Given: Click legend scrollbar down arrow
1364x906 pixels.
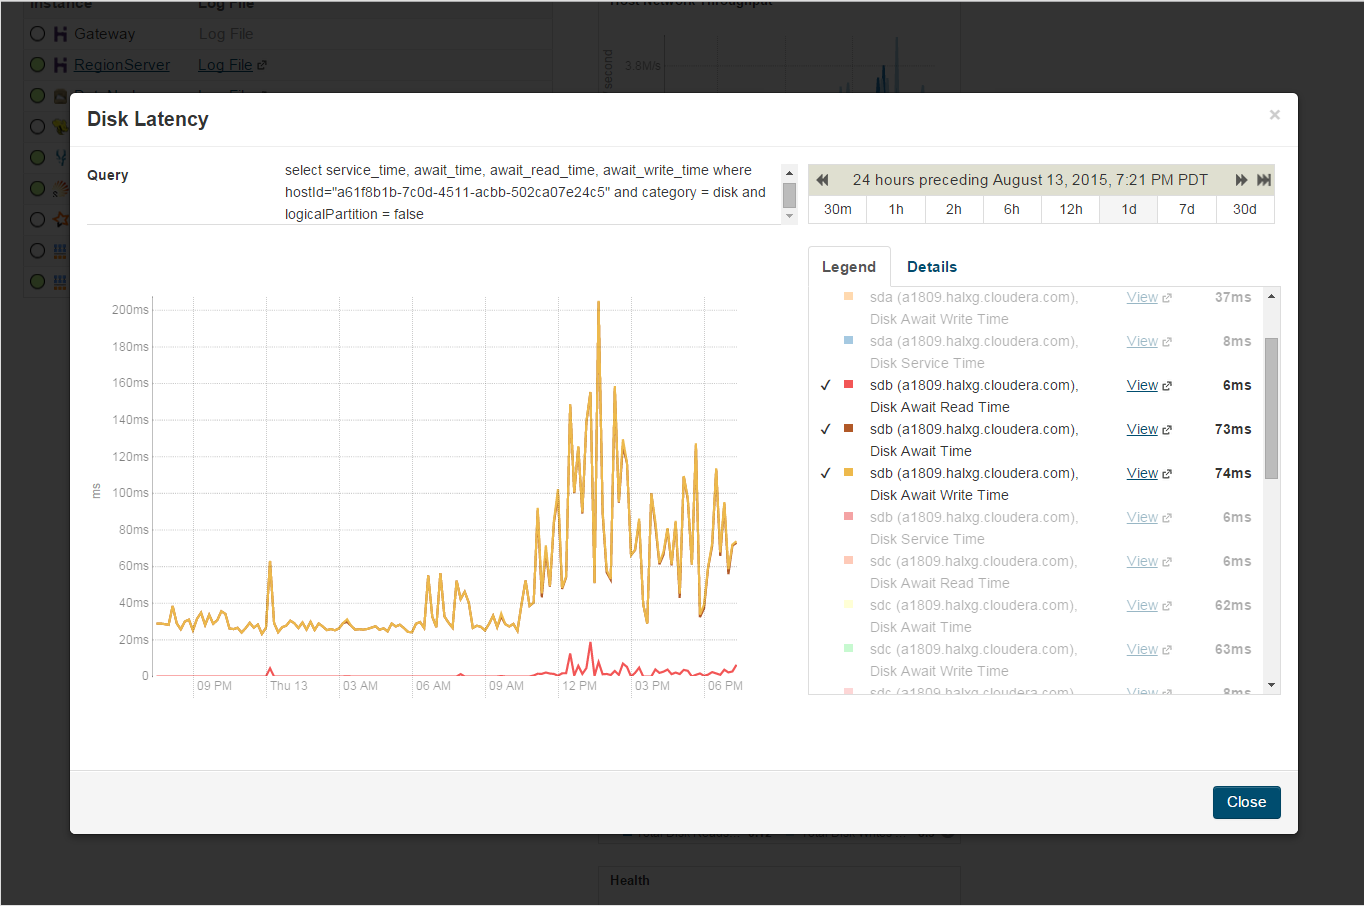Looking at the screenshot, I should click(x=1272, y=686).
